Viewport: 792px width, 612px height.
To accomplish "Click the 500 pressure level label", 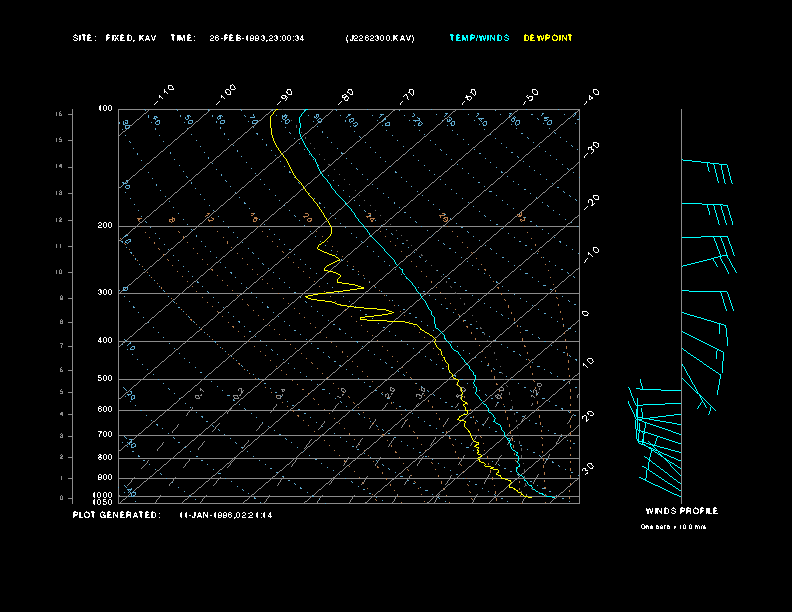I will pyautogui.click(x=105, y=379).
